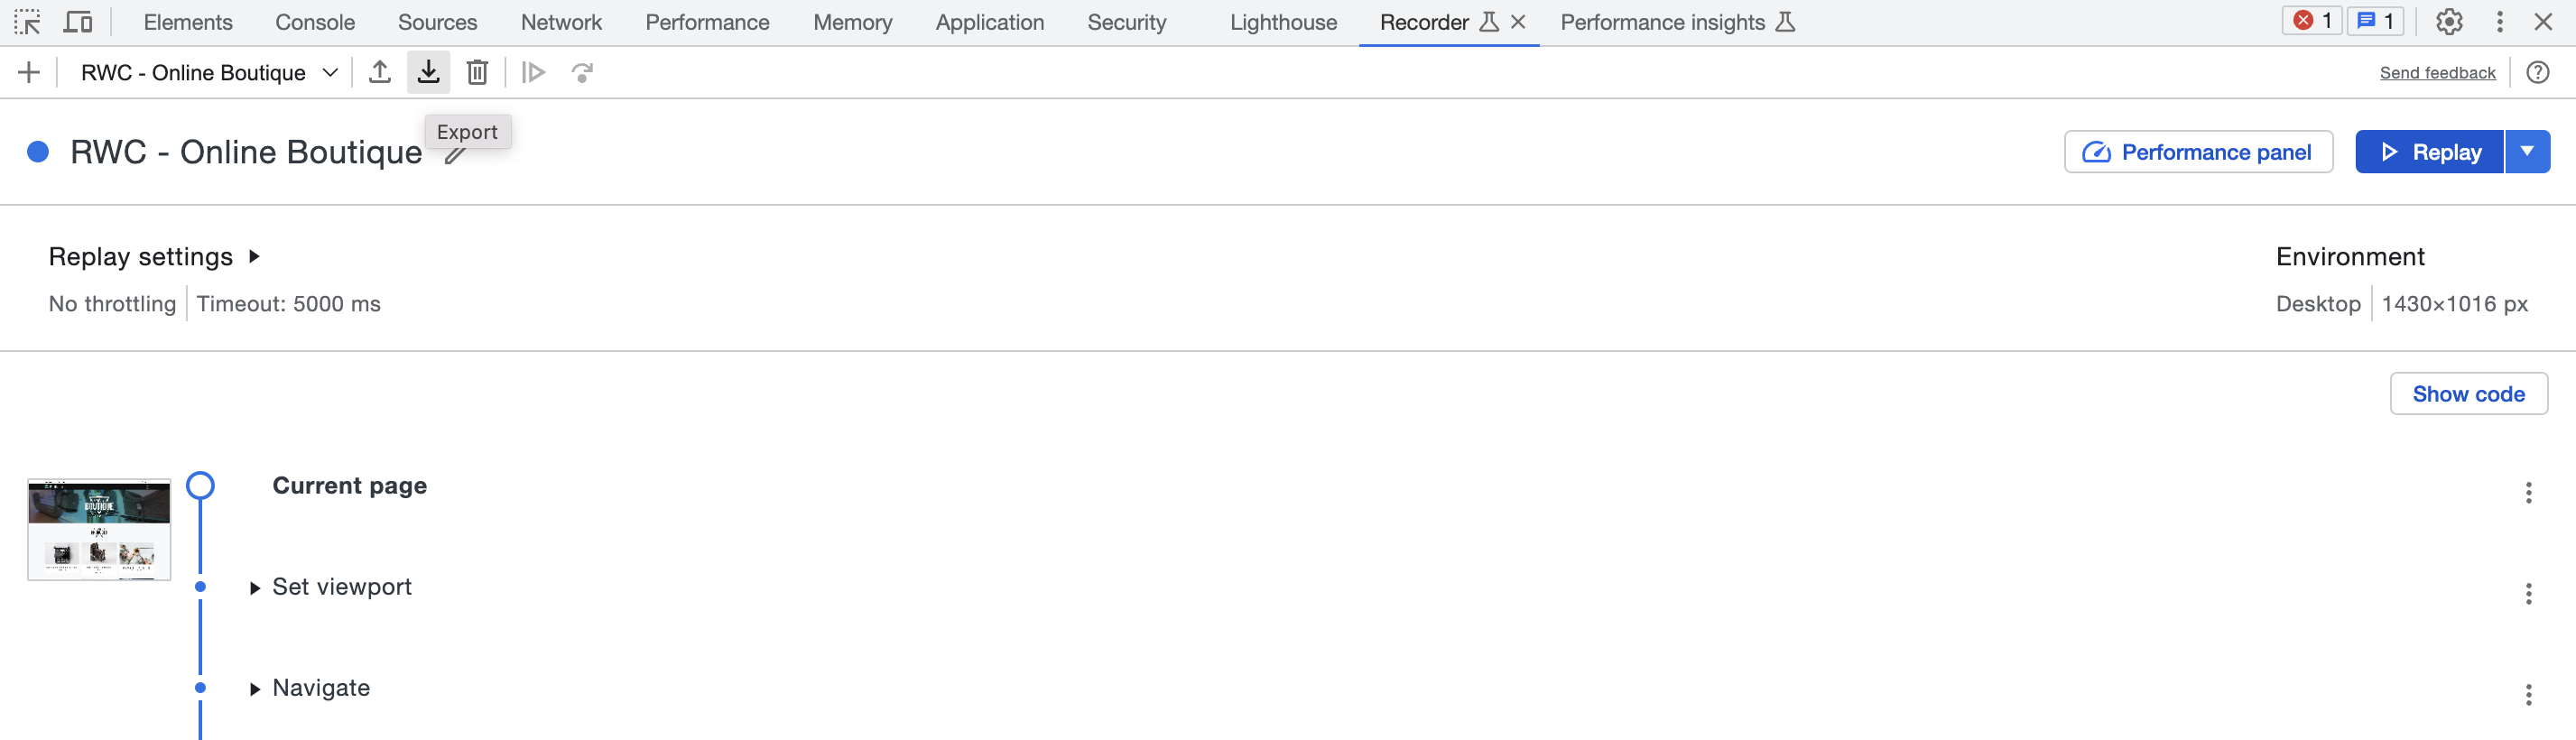Expand the Navigate step

click(x=255, y=689)
